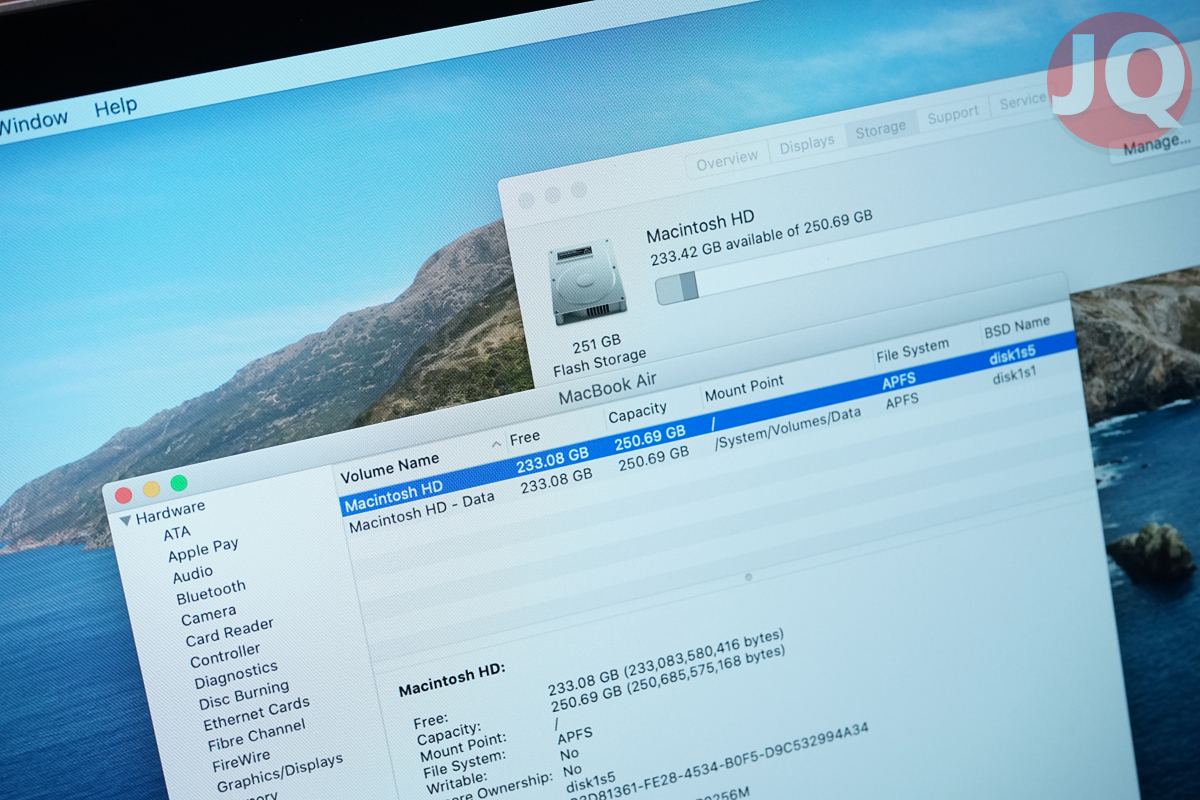Click the "251 GB" label under the drive
This screenshot has width=1200, height=800.
coord(597,344)
